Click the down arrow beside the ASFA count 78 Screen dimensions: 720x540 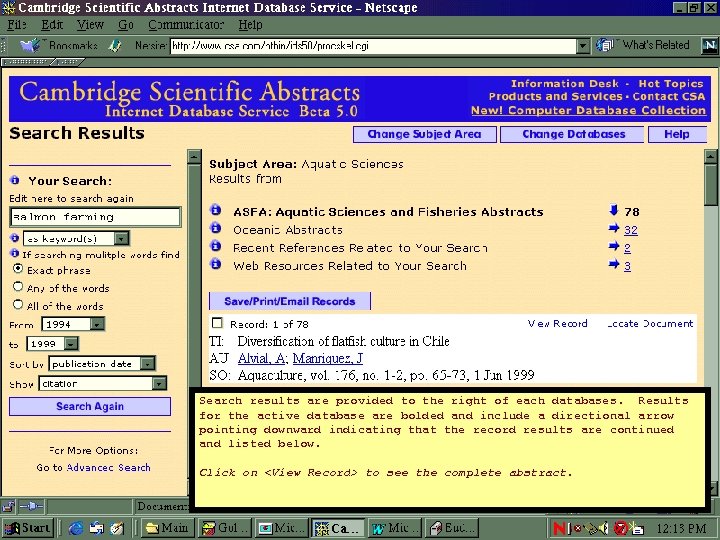[x=613, y=210]
